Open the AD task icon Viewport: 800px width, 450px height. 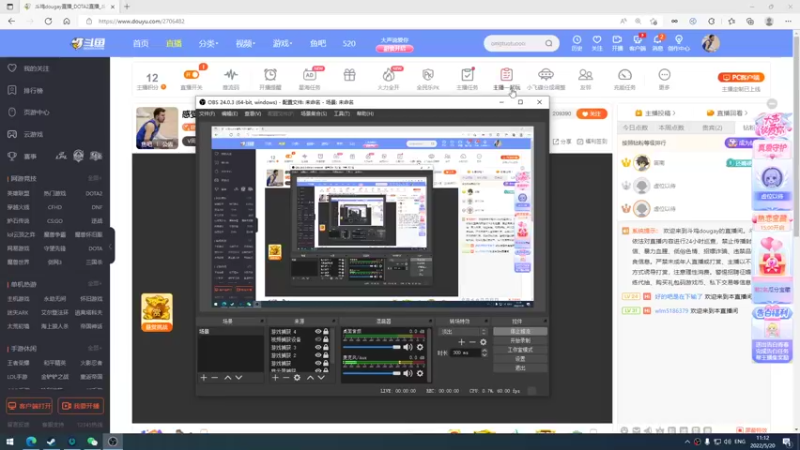pyautogui.click(x=309, y=75)
